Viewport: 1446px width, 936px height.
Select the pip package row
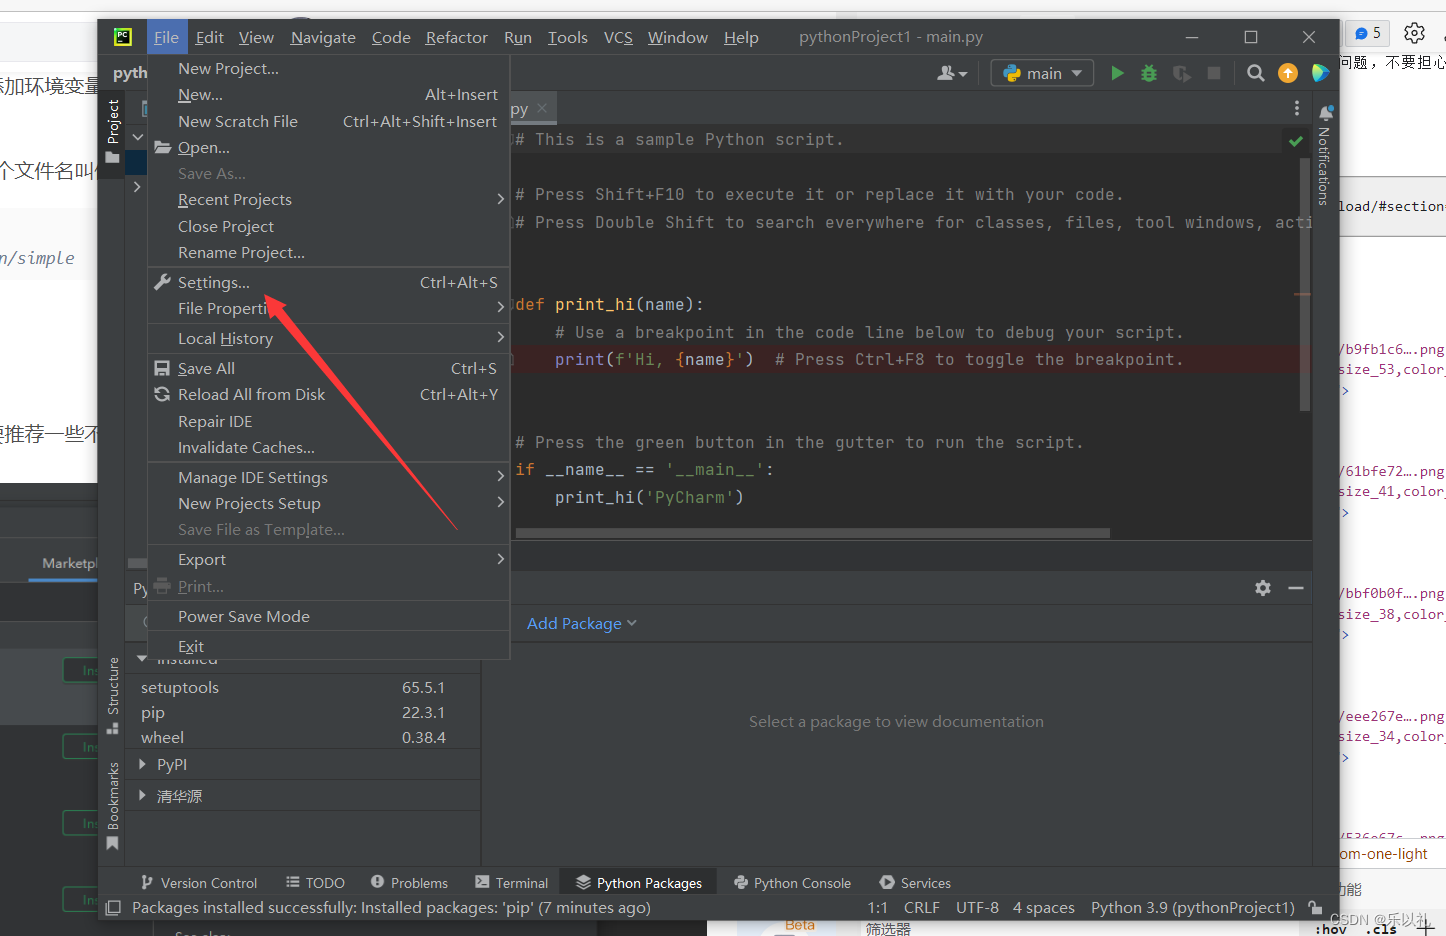[303, 712]
